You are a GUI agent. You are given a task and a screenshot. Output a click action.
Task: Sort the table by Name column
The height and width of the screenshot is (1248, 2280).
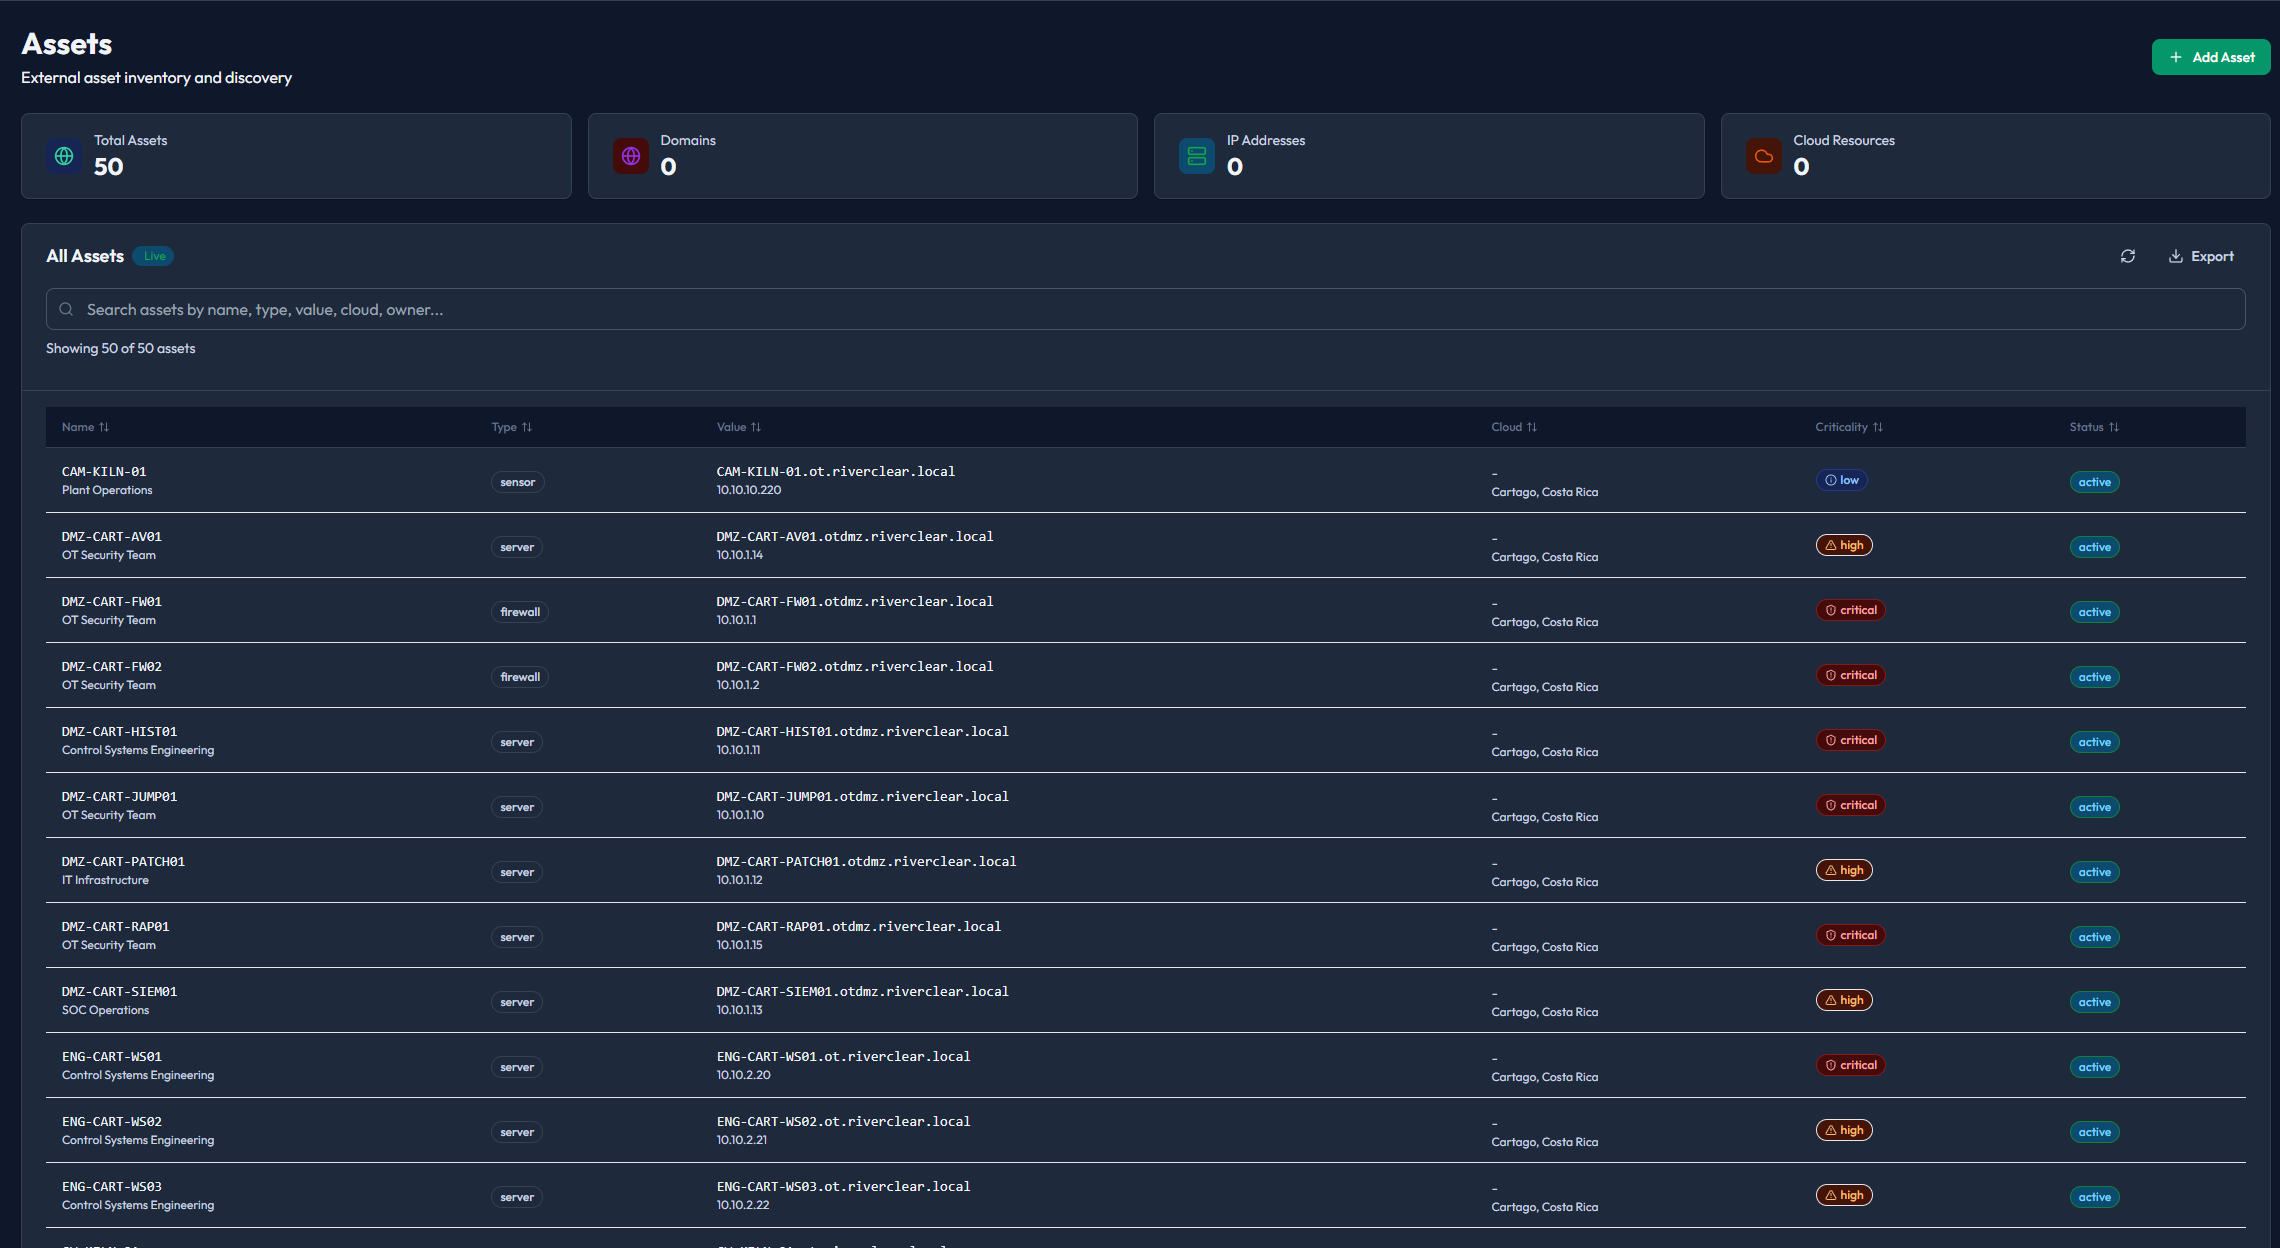click(85, 427)
